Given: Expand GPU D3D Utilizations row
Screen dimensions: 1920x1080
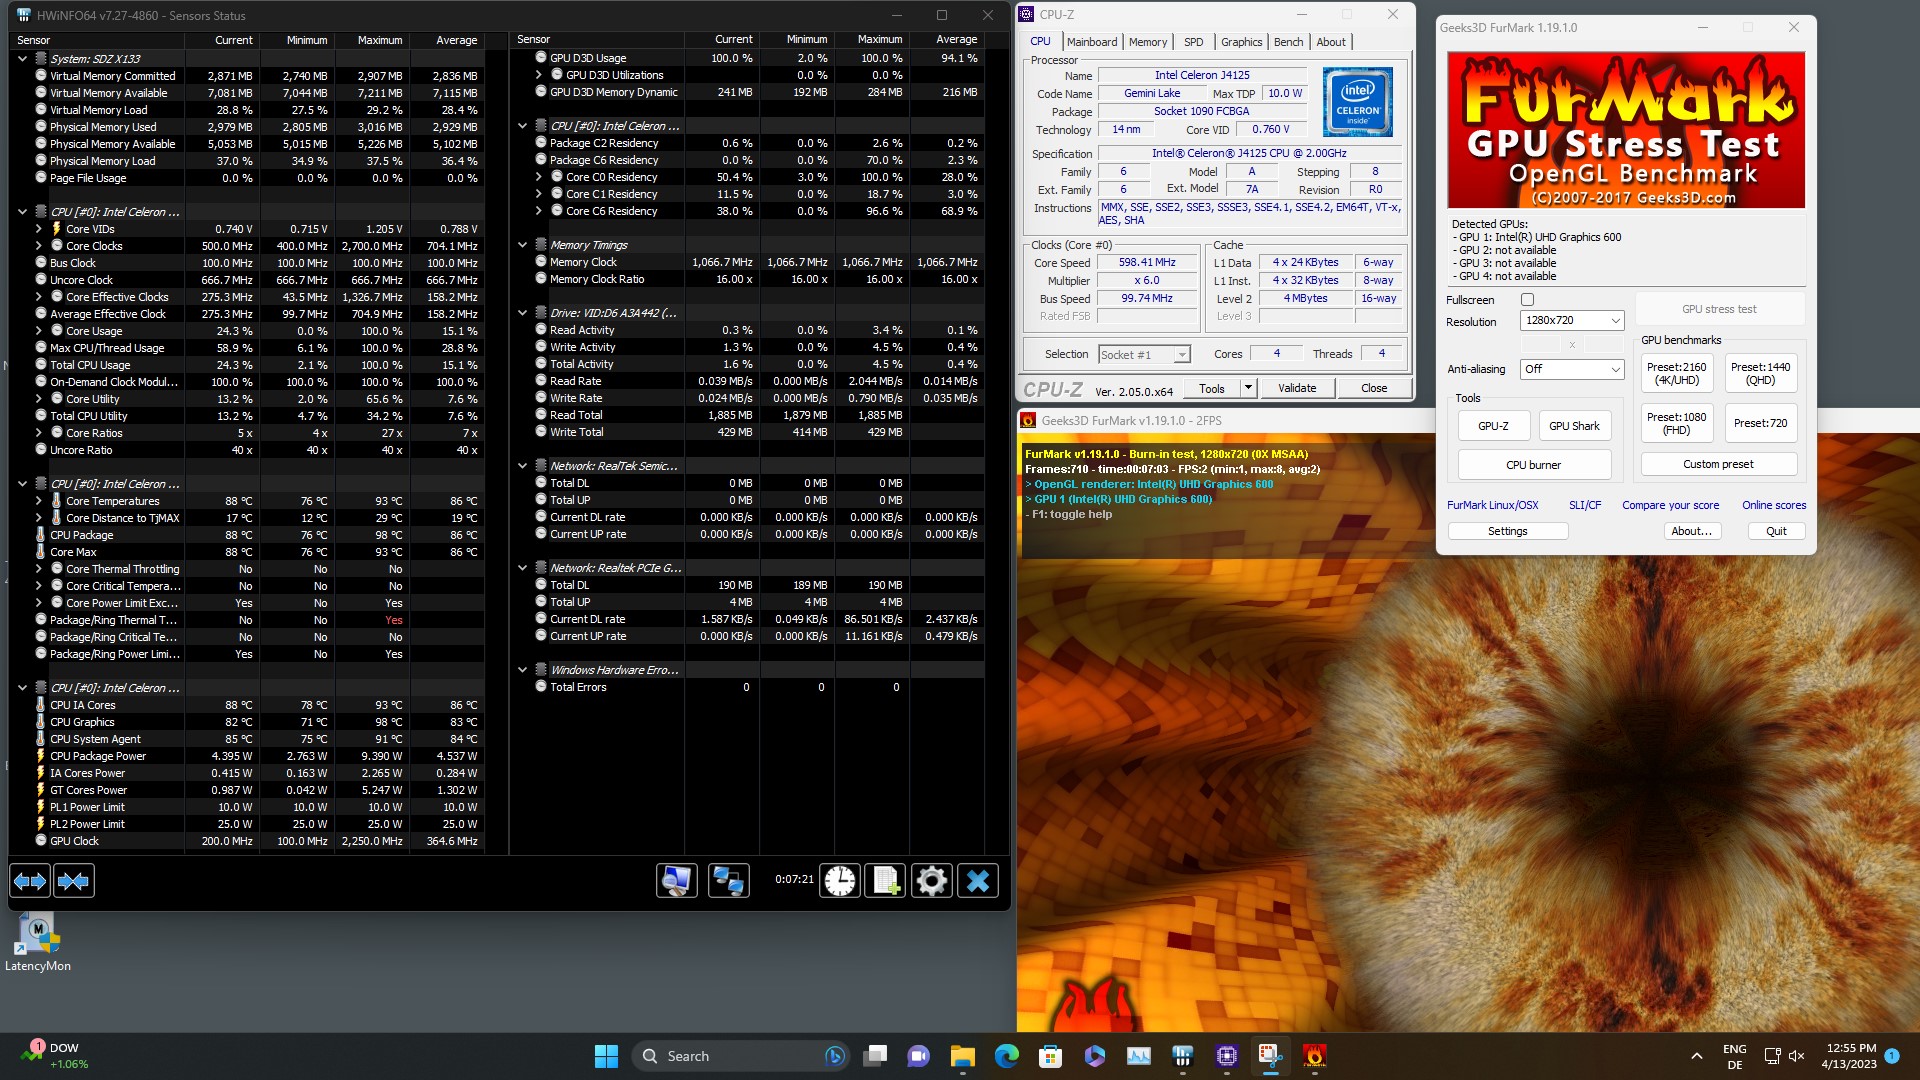Looking at the screenshot, I should (x=539, y=75).
